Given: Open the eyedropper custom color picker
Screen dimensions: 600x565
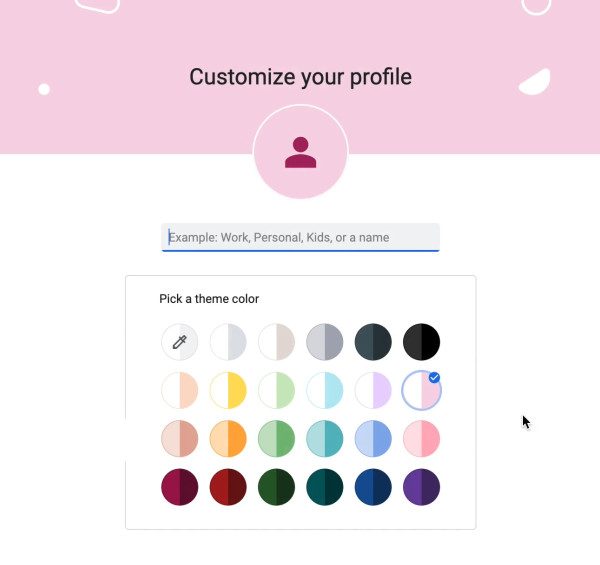Looking at the screenshot, I should tap(180, 342).
